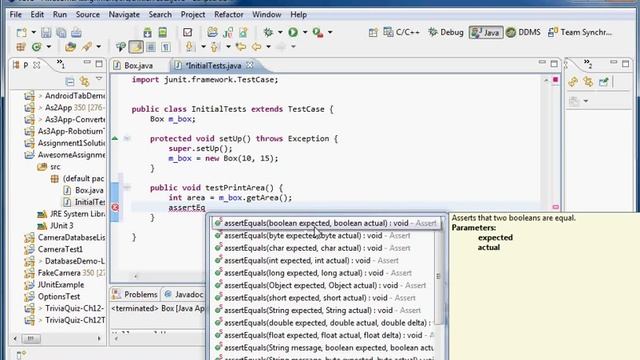This screenshot has width=640, height=360.
Task: Expand the DatabaseDemo-L project
Action: pyautogui.click(x=40, y=261)
